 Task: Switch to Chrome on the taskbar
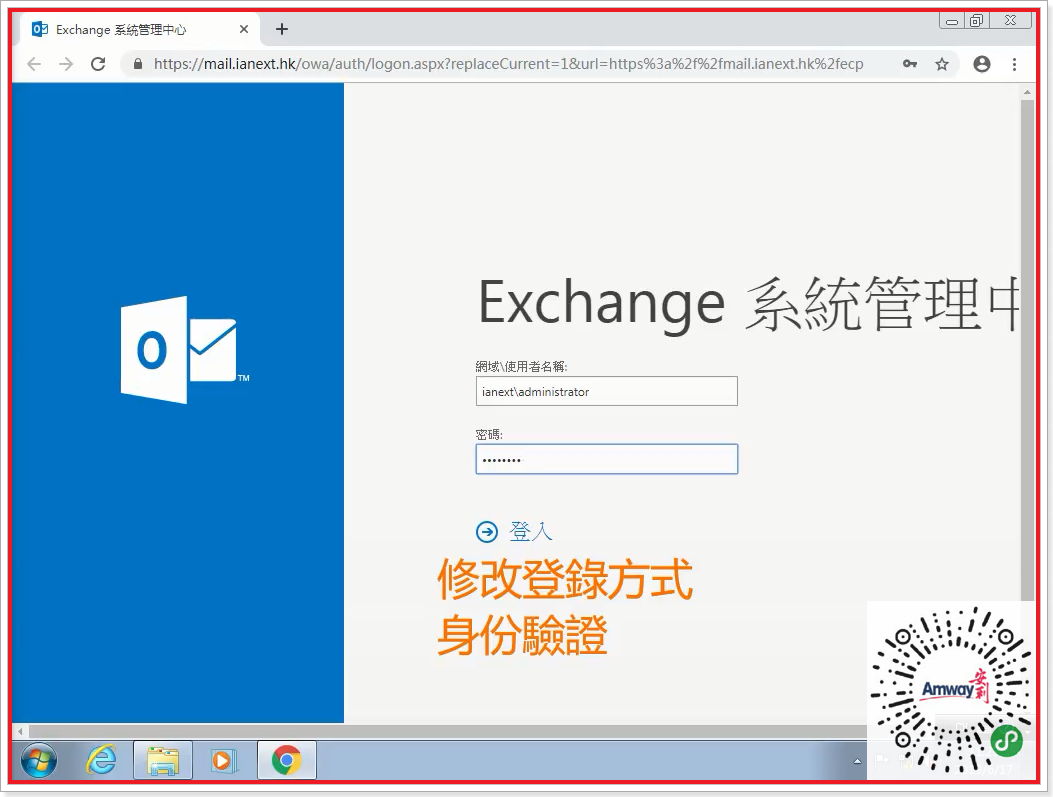(287, 760)
